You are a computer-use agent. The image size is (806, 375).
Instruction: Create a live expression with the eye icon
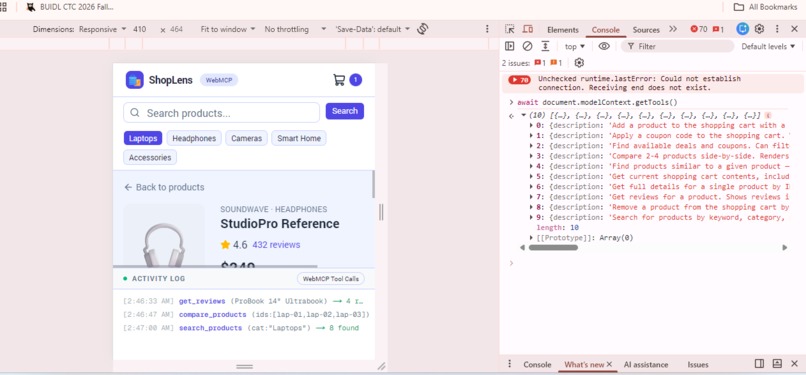pyautogui.click(x=604, y=46)
